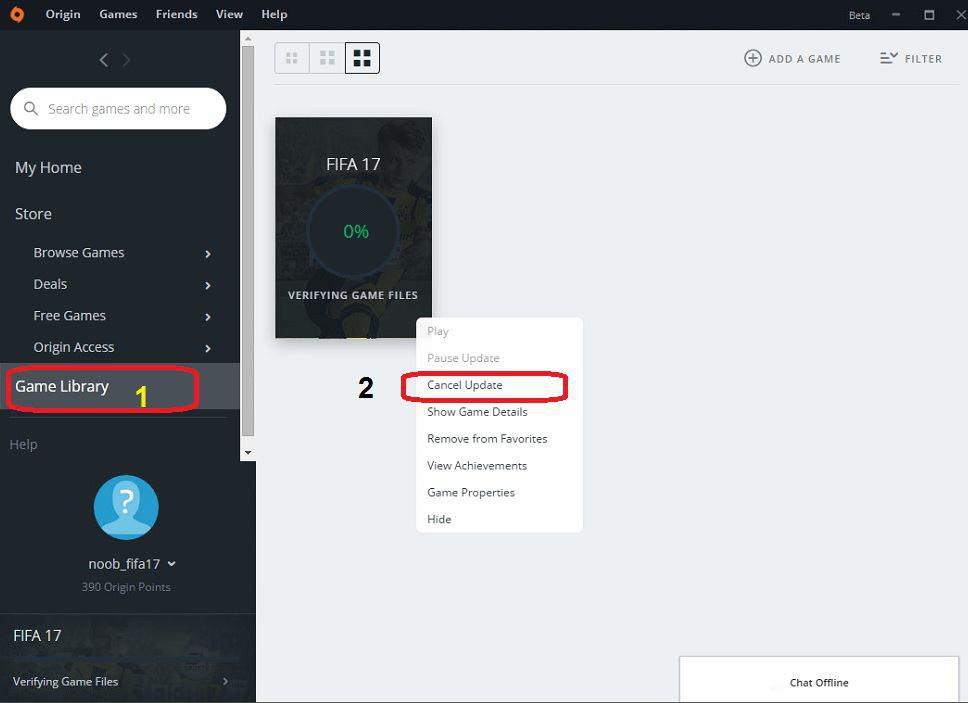Select the large grid view icon

pyautogui.click(x=362, y=57)
